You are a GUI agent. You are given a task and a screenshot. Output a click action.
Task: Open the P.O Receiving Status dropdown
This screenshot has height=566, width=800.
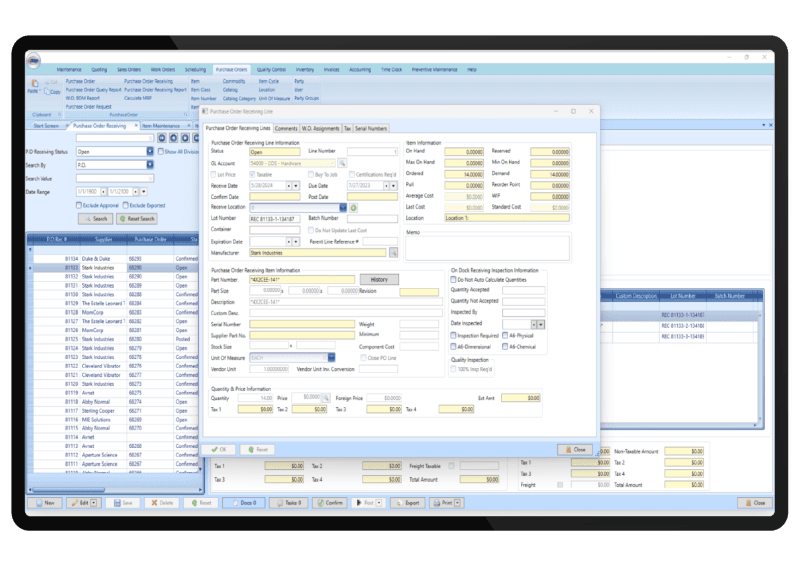coord(150,151)
